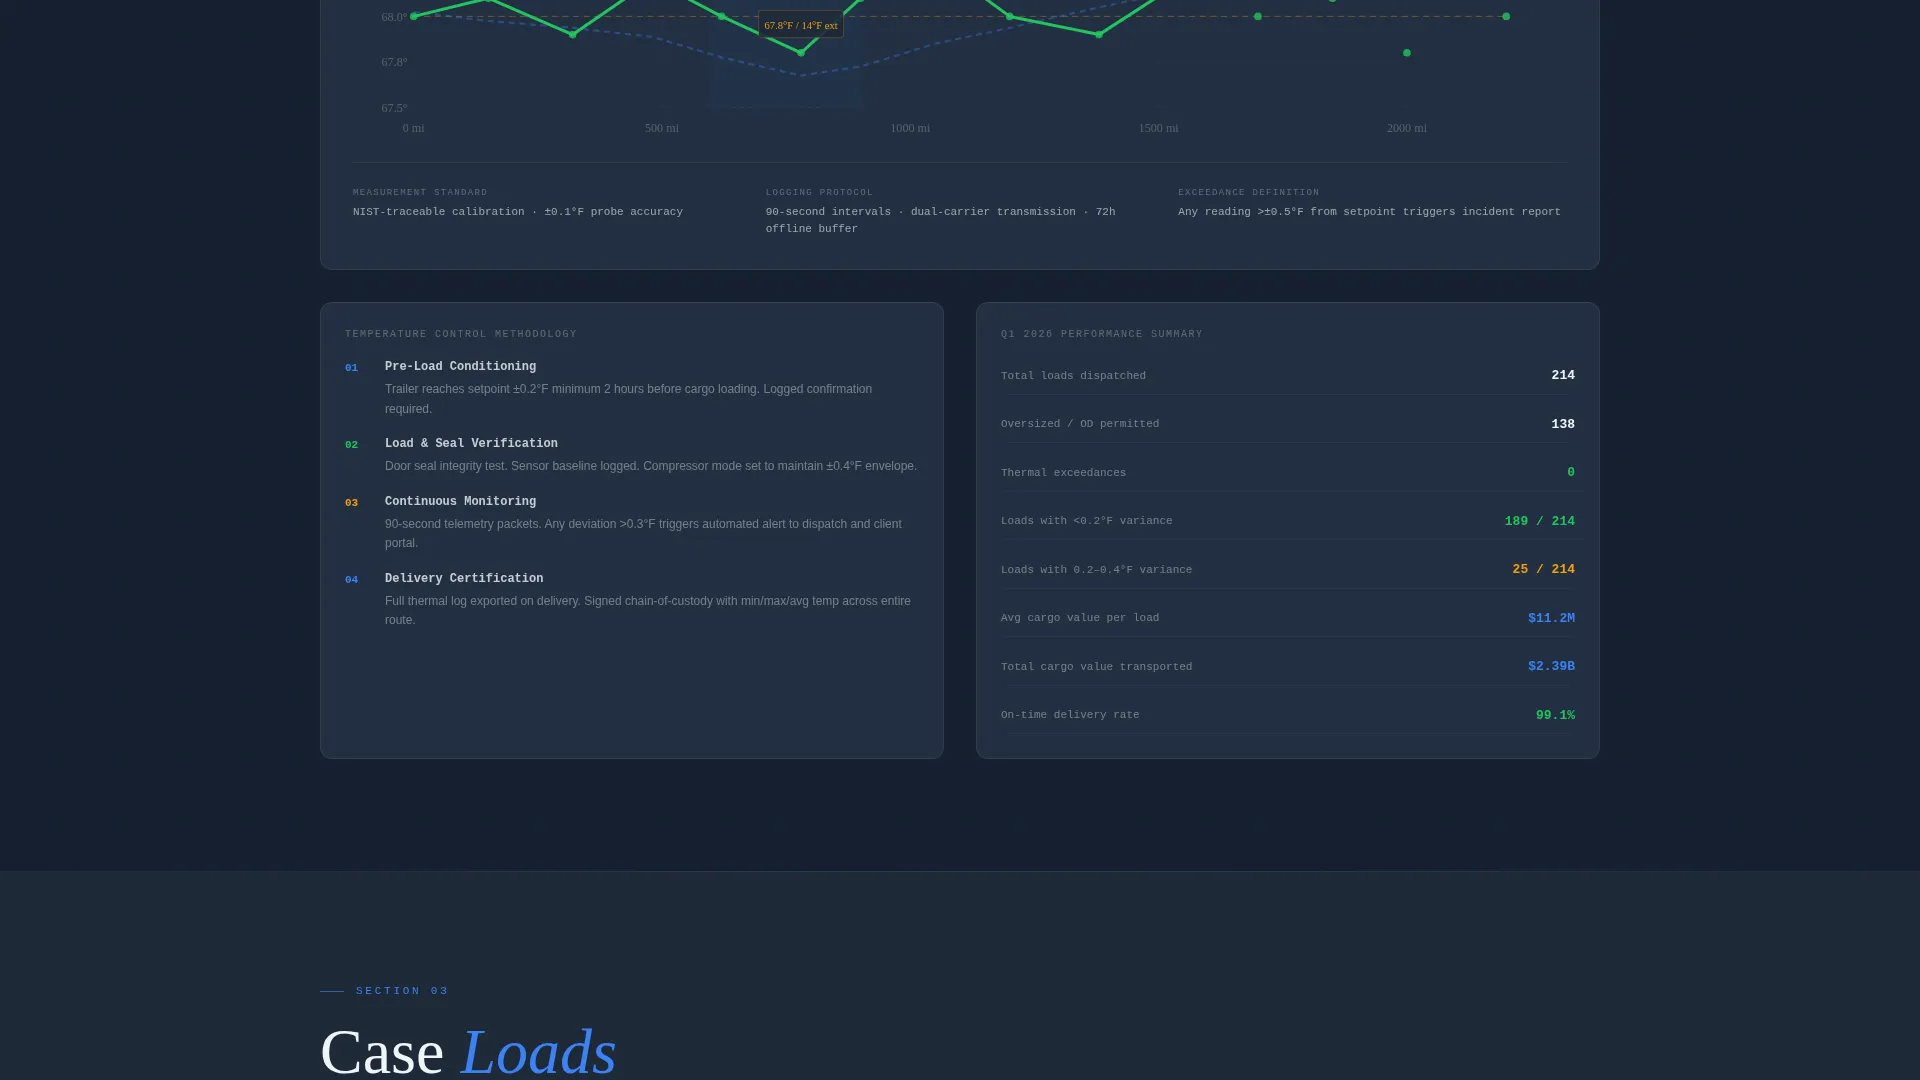Click the NIST-traceable calibration text
Image resolution: width=1920 pixels, height=1080 pixels.
tap(518, 212)
